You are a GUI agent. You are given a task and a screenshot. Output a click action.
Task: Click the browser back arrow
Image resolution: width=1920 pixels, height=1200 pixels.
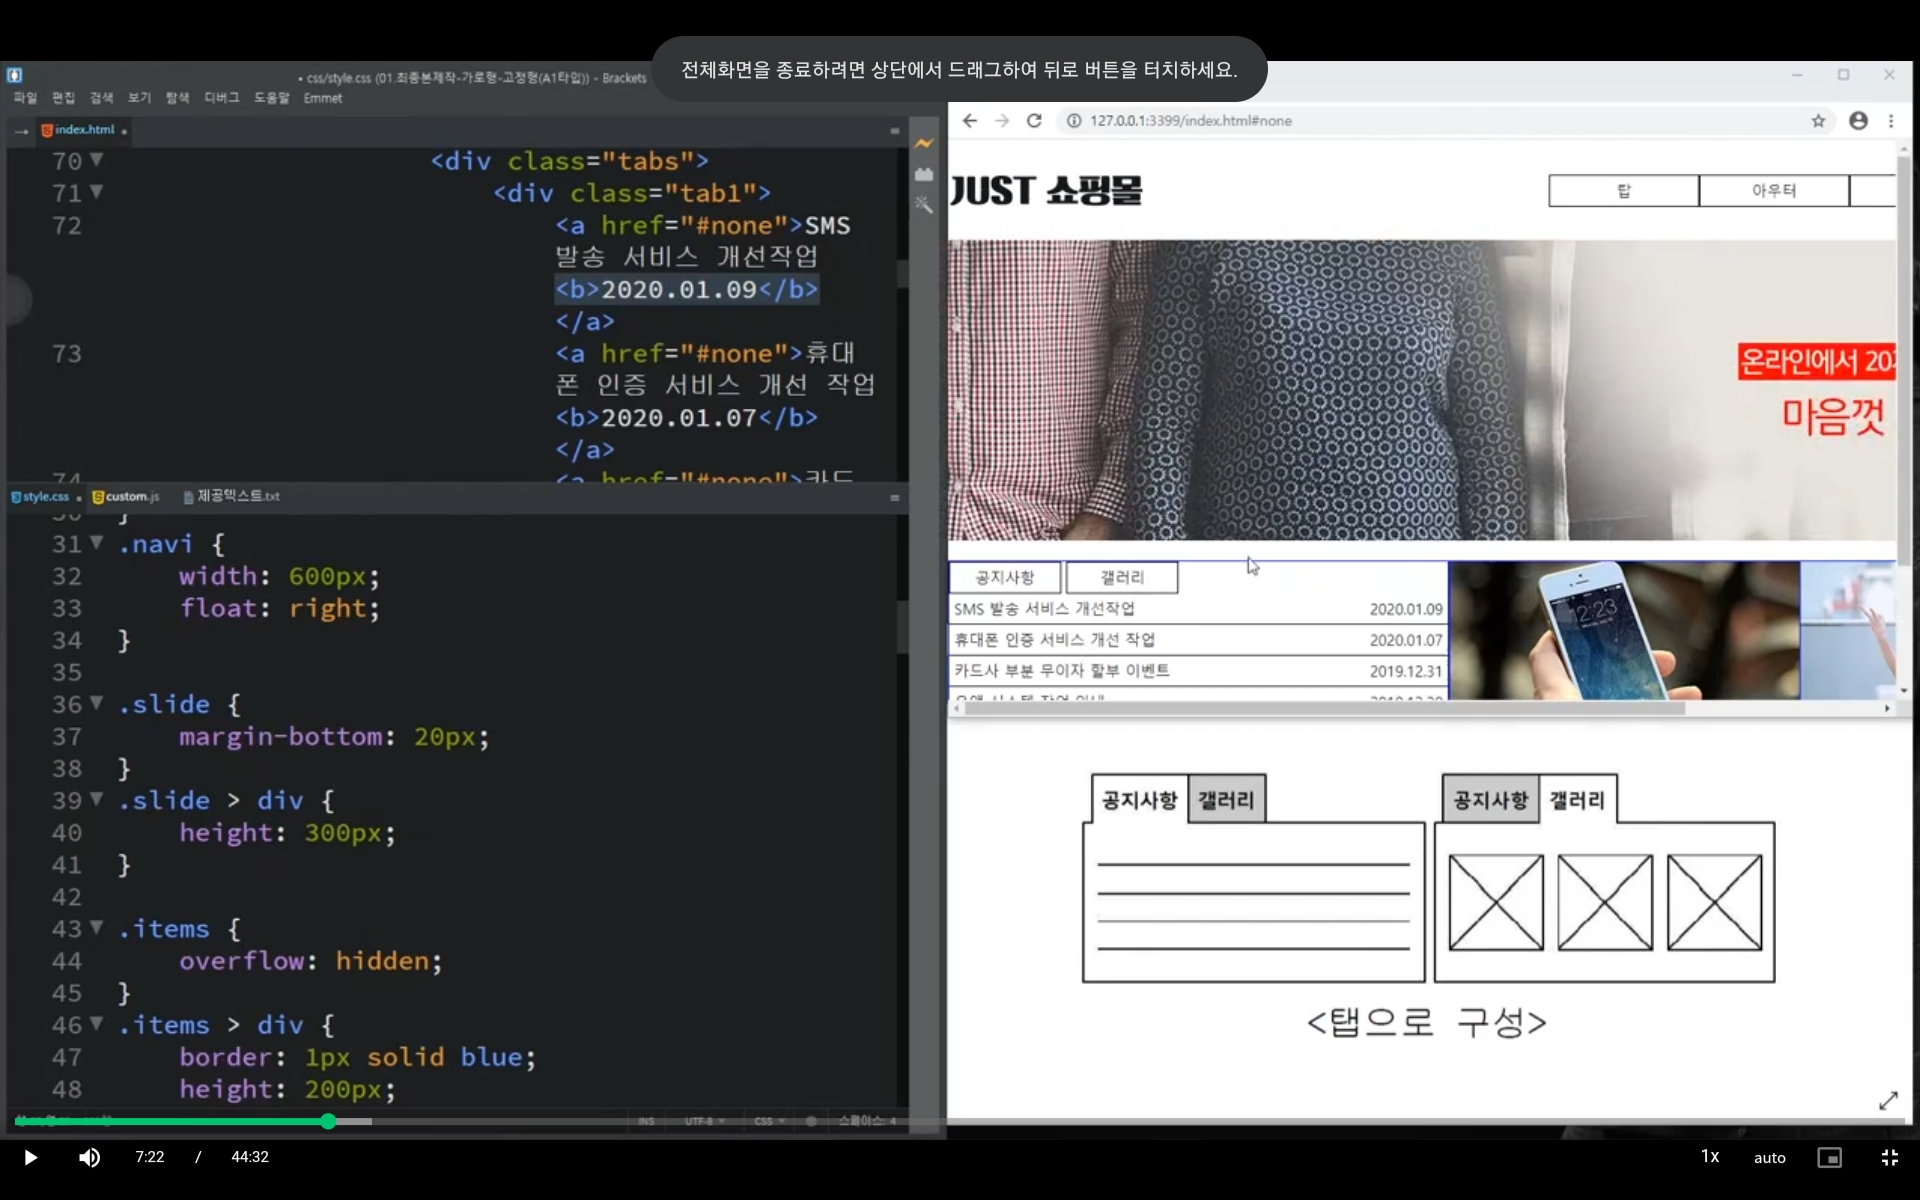(970, 121)
